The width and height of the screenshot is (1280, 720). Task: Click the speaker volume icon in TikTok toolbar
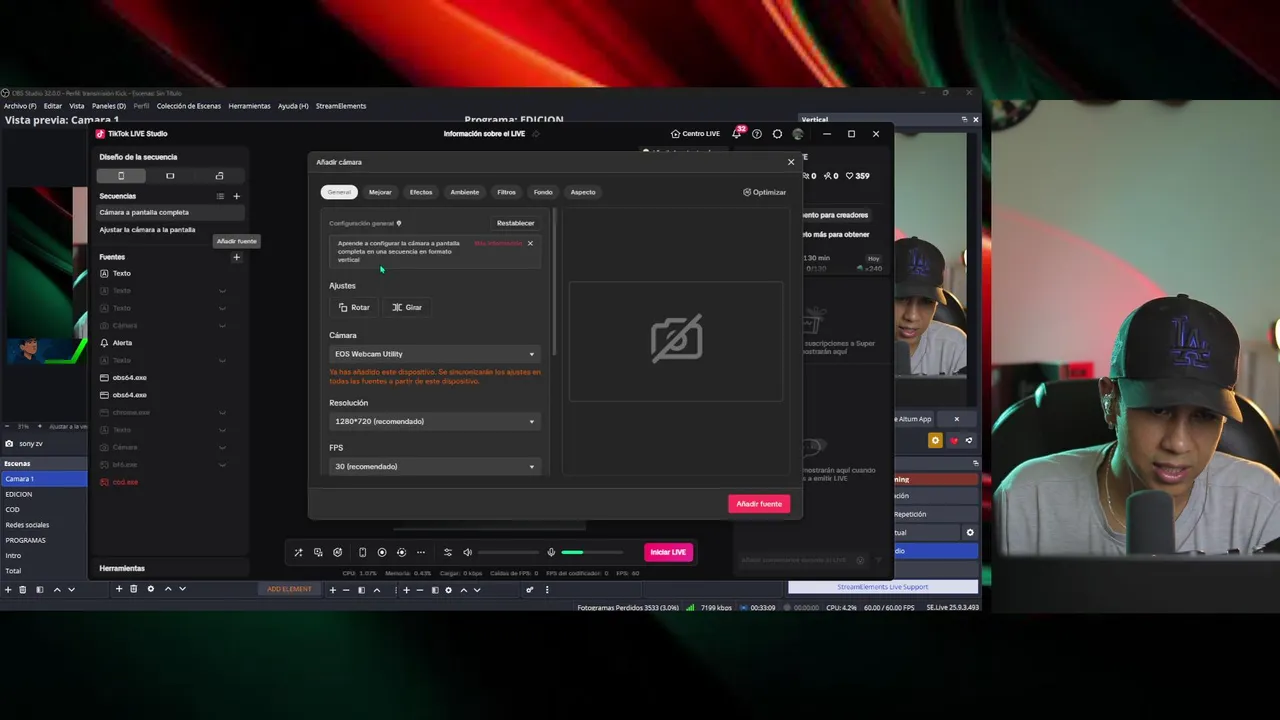coord(467,552)
